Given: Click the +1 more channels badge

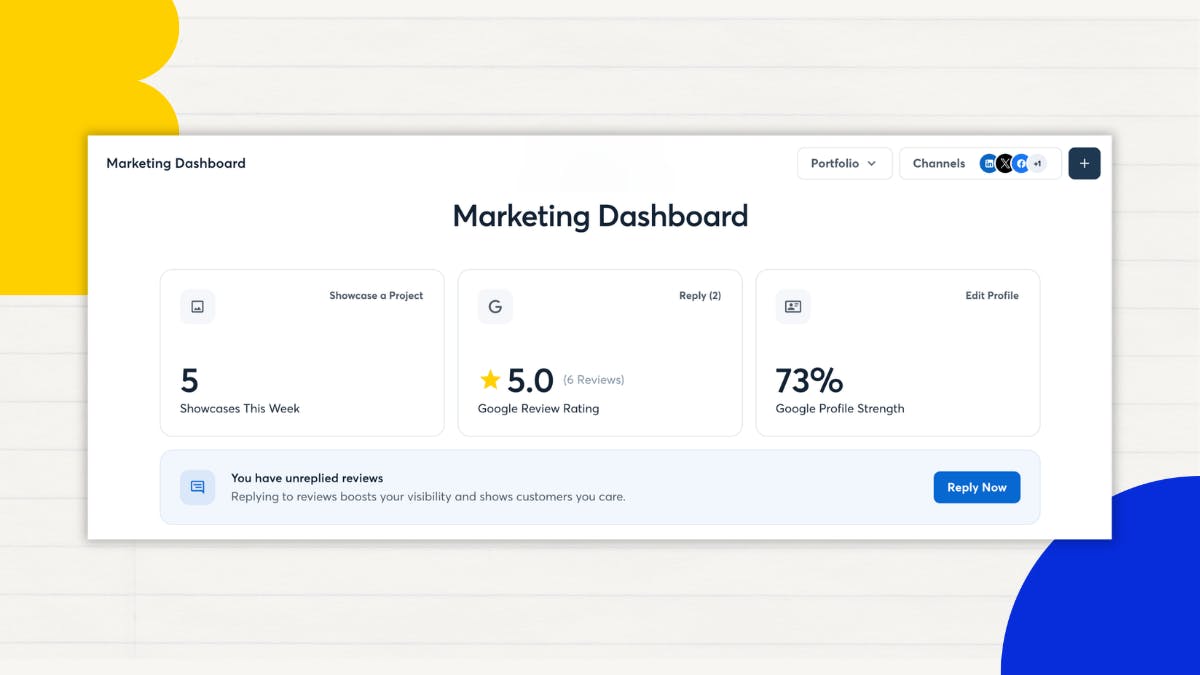Looking at the screenshot, I should (1037, 164).
